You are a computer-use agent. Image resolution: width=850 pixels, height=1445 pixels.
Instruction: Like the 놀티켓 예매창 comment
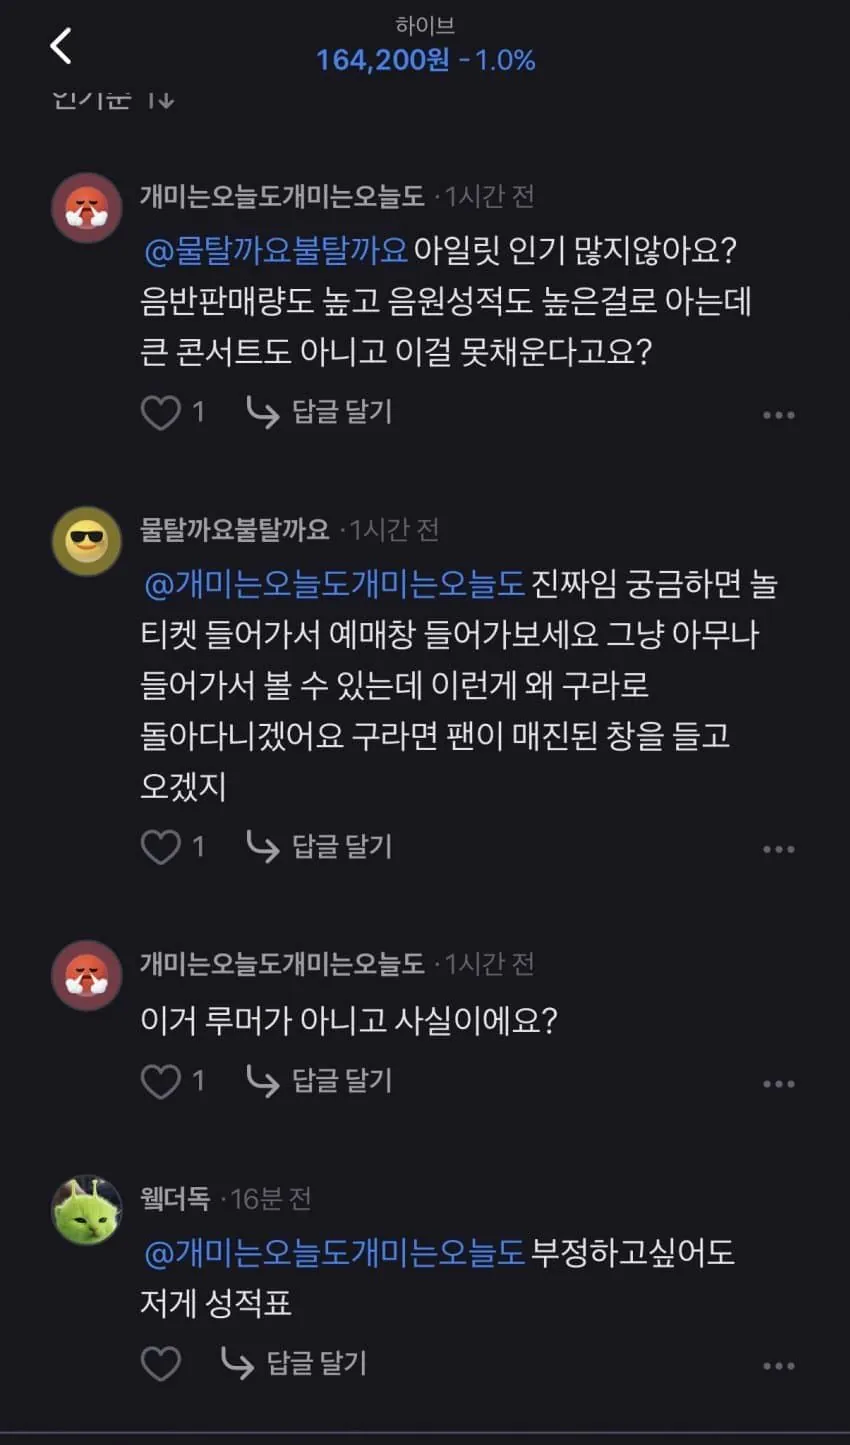(x=160, y=847)
